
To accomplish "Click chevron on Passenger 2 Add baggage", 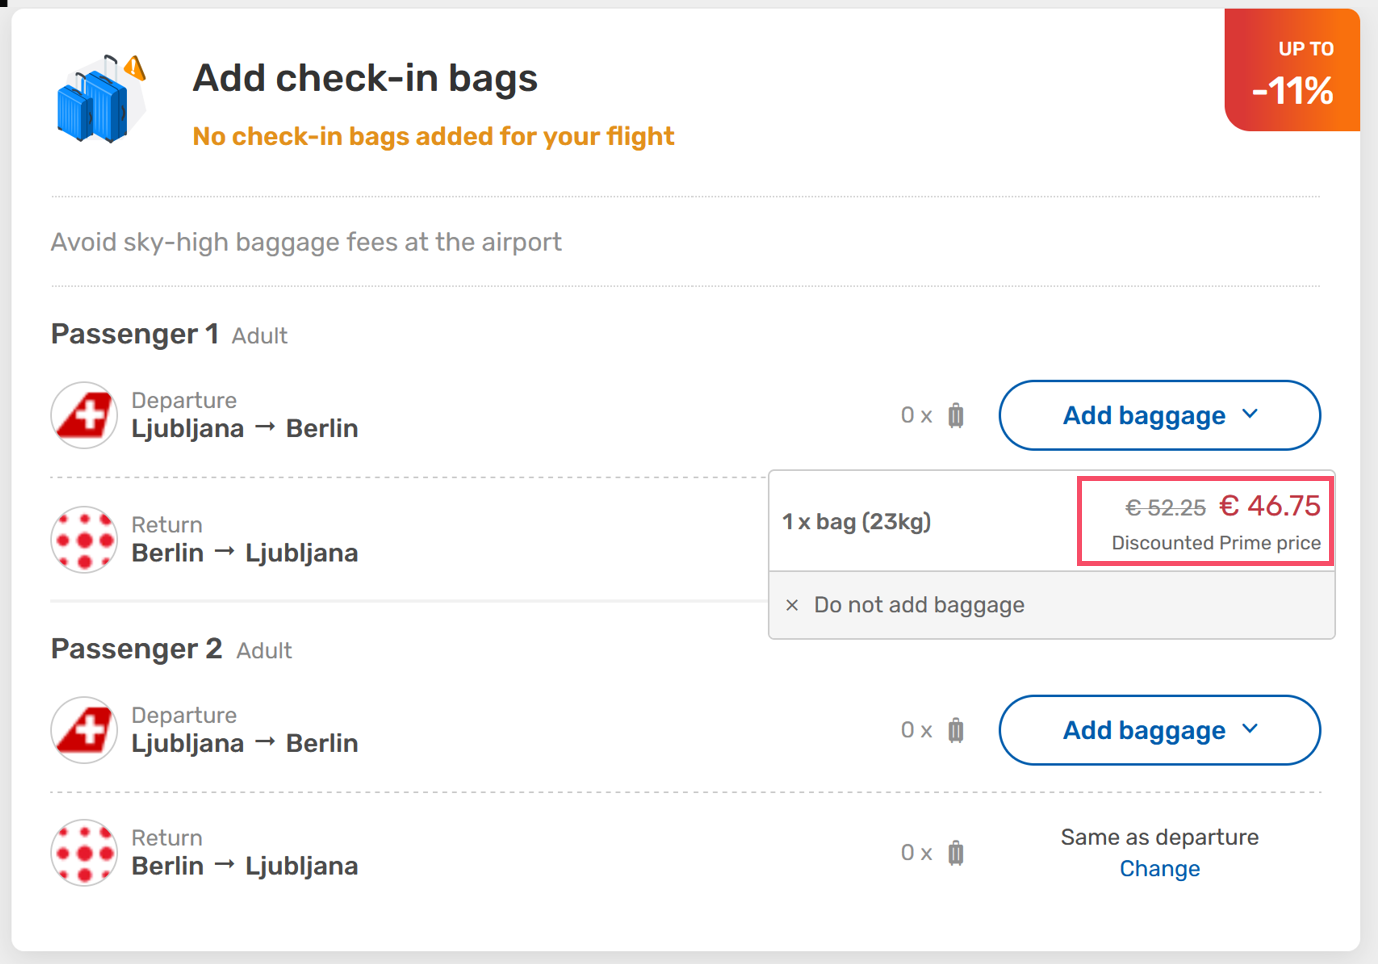I will 1250,729.
